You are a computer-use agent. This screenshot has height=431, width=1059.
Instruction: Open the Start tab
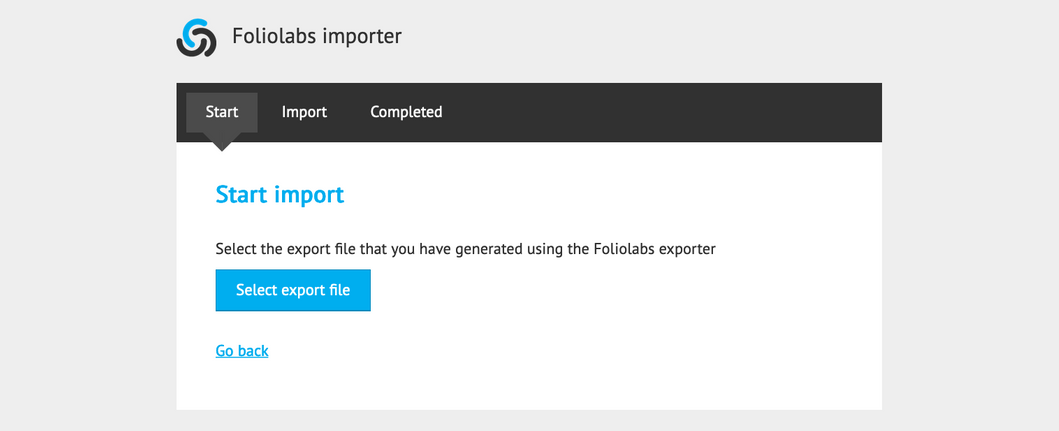coord(222,112)
